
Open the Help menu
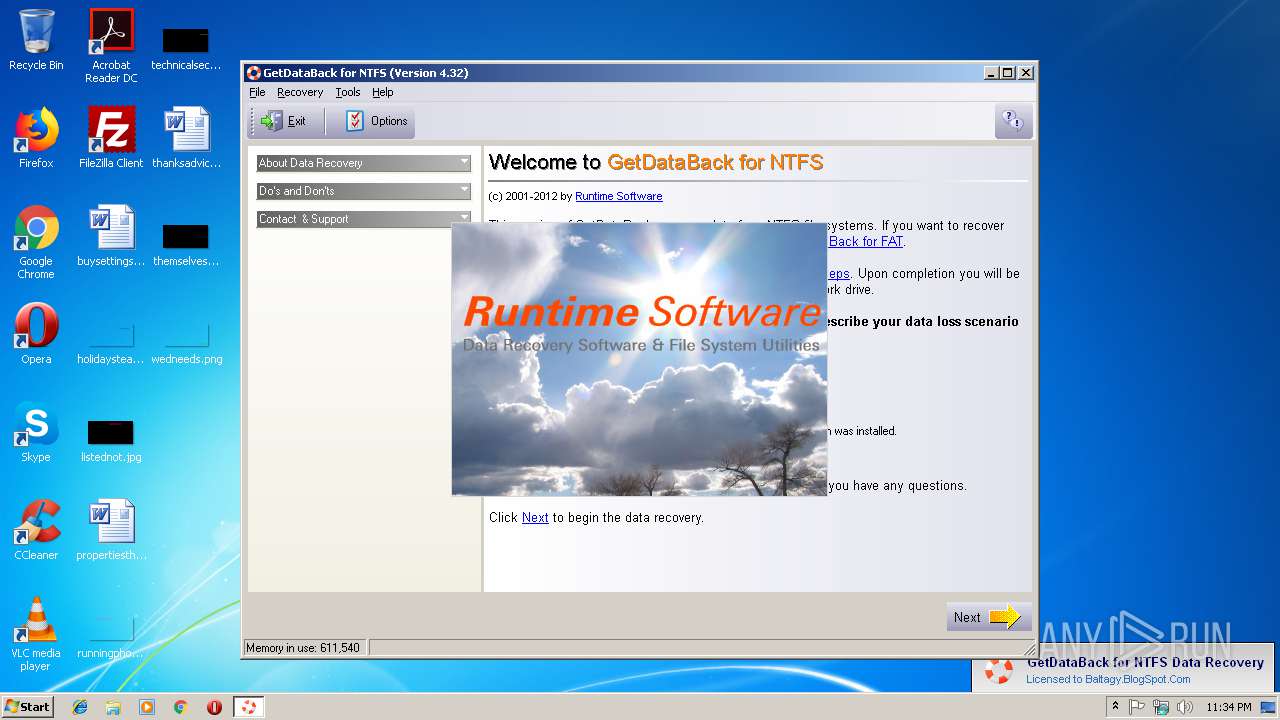point(383,92)
